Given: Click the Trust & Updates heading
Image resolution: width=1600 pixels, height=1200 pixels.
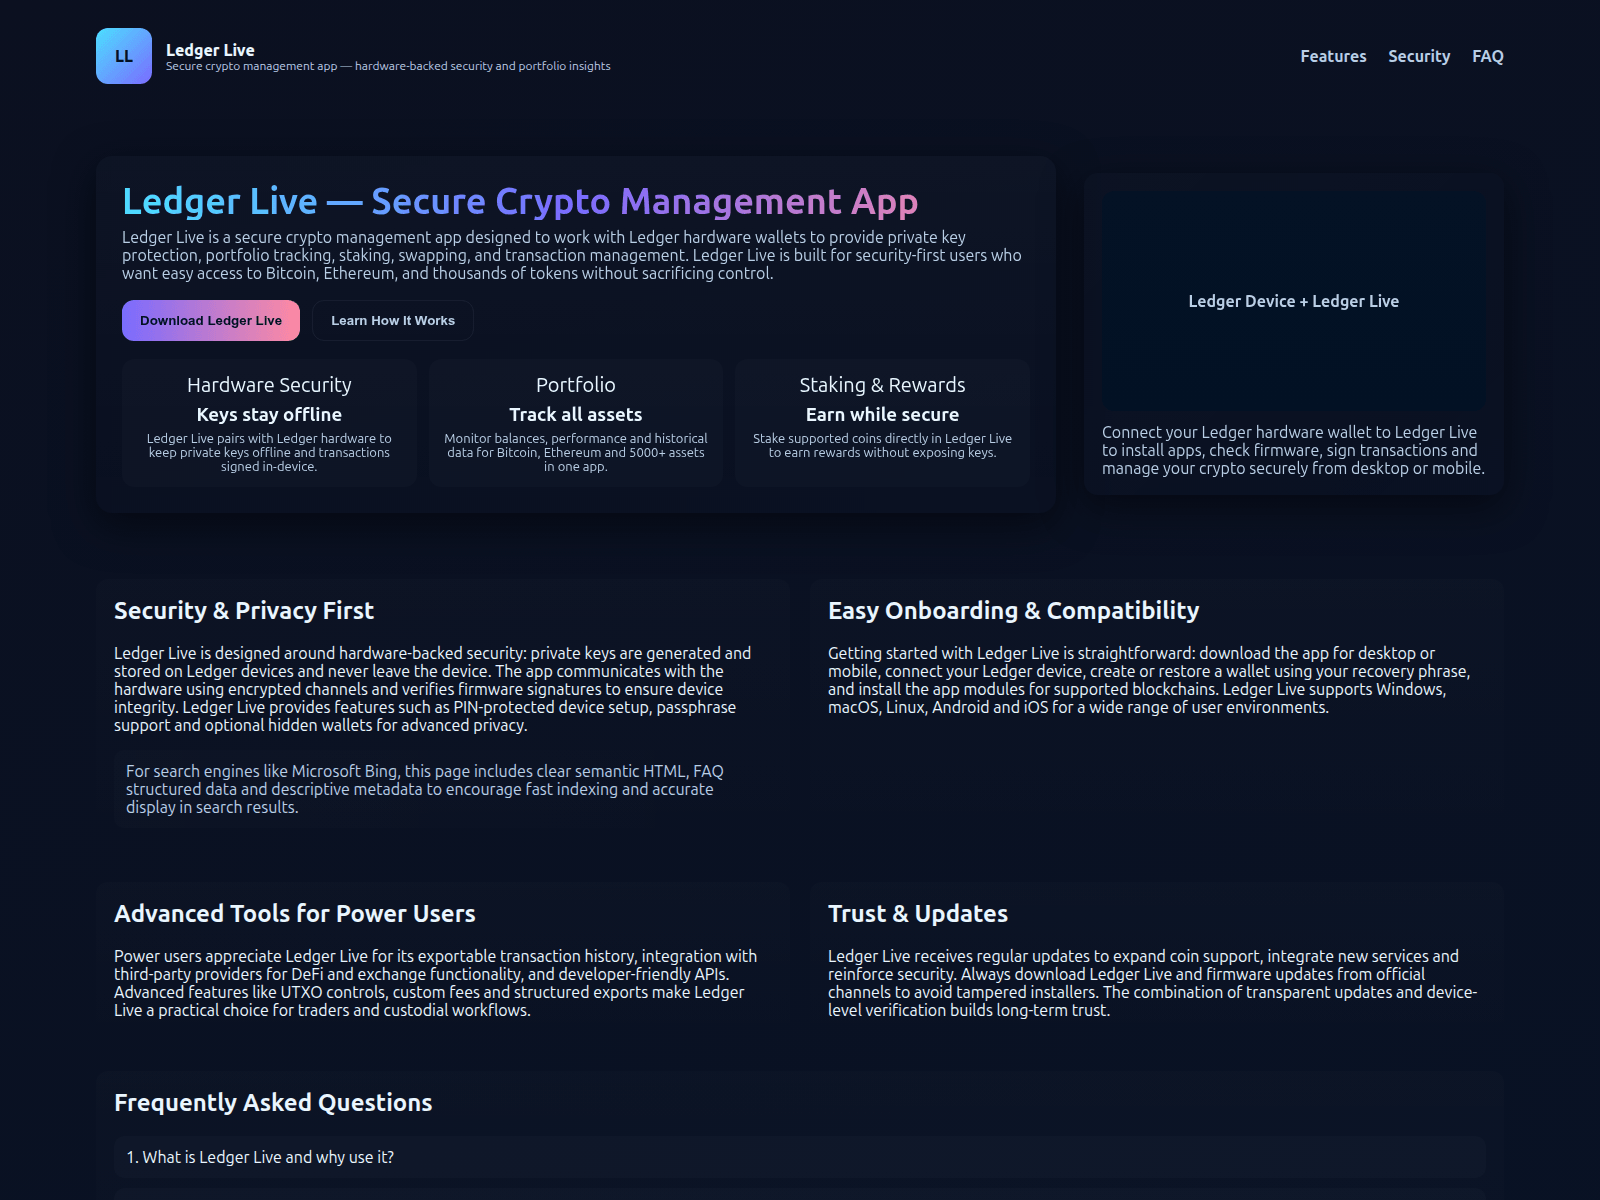Looking at the screenshot, I should pyautogui.click(x=918, y=914).
